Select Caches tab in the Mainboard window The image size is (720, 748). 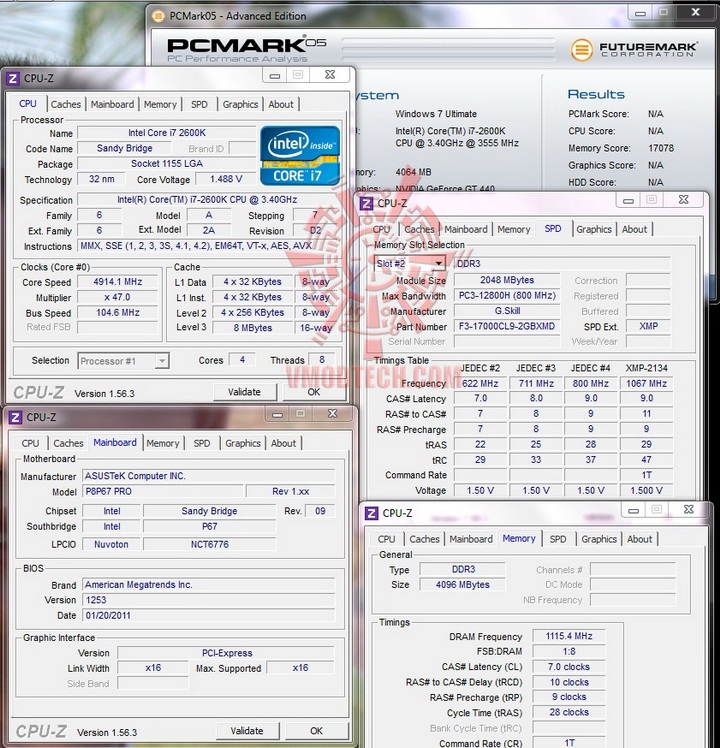pyautogui.click(x=68, y=443)
